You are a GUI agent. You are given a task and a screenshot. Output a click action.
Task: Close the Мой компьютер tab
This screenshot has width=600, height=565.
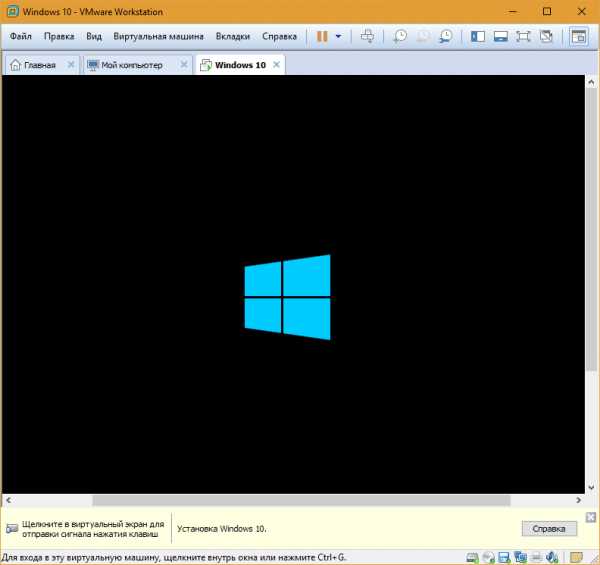pyautogui.click(x=184, y=65)
